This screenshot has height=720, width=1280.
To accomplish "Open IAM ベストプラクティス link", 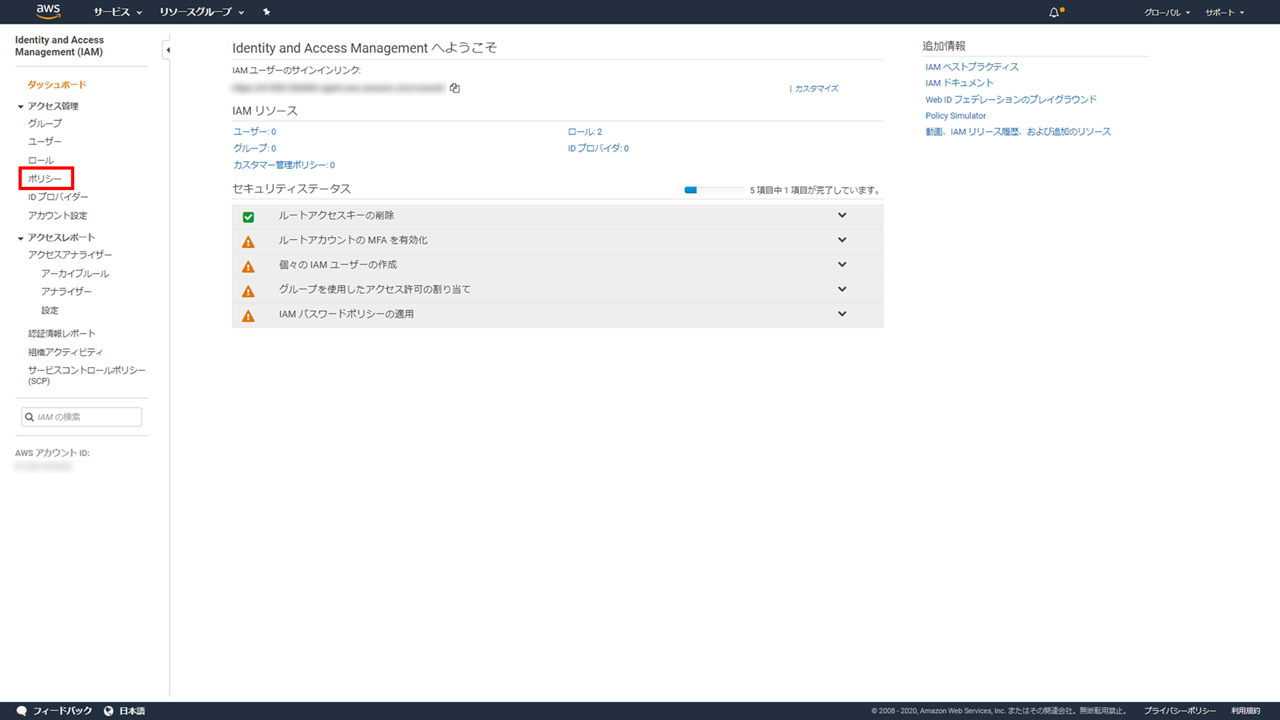I will [971, 67].
